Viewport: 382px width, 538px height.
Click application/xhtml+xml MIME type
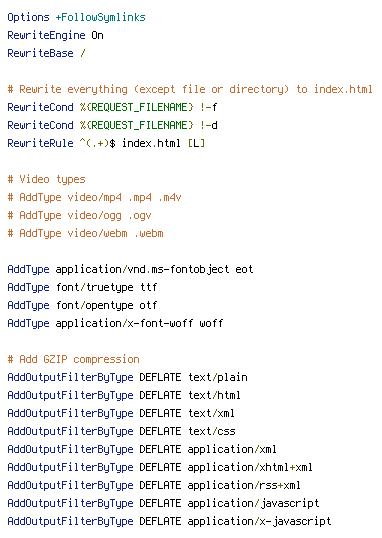pos(250,467)
